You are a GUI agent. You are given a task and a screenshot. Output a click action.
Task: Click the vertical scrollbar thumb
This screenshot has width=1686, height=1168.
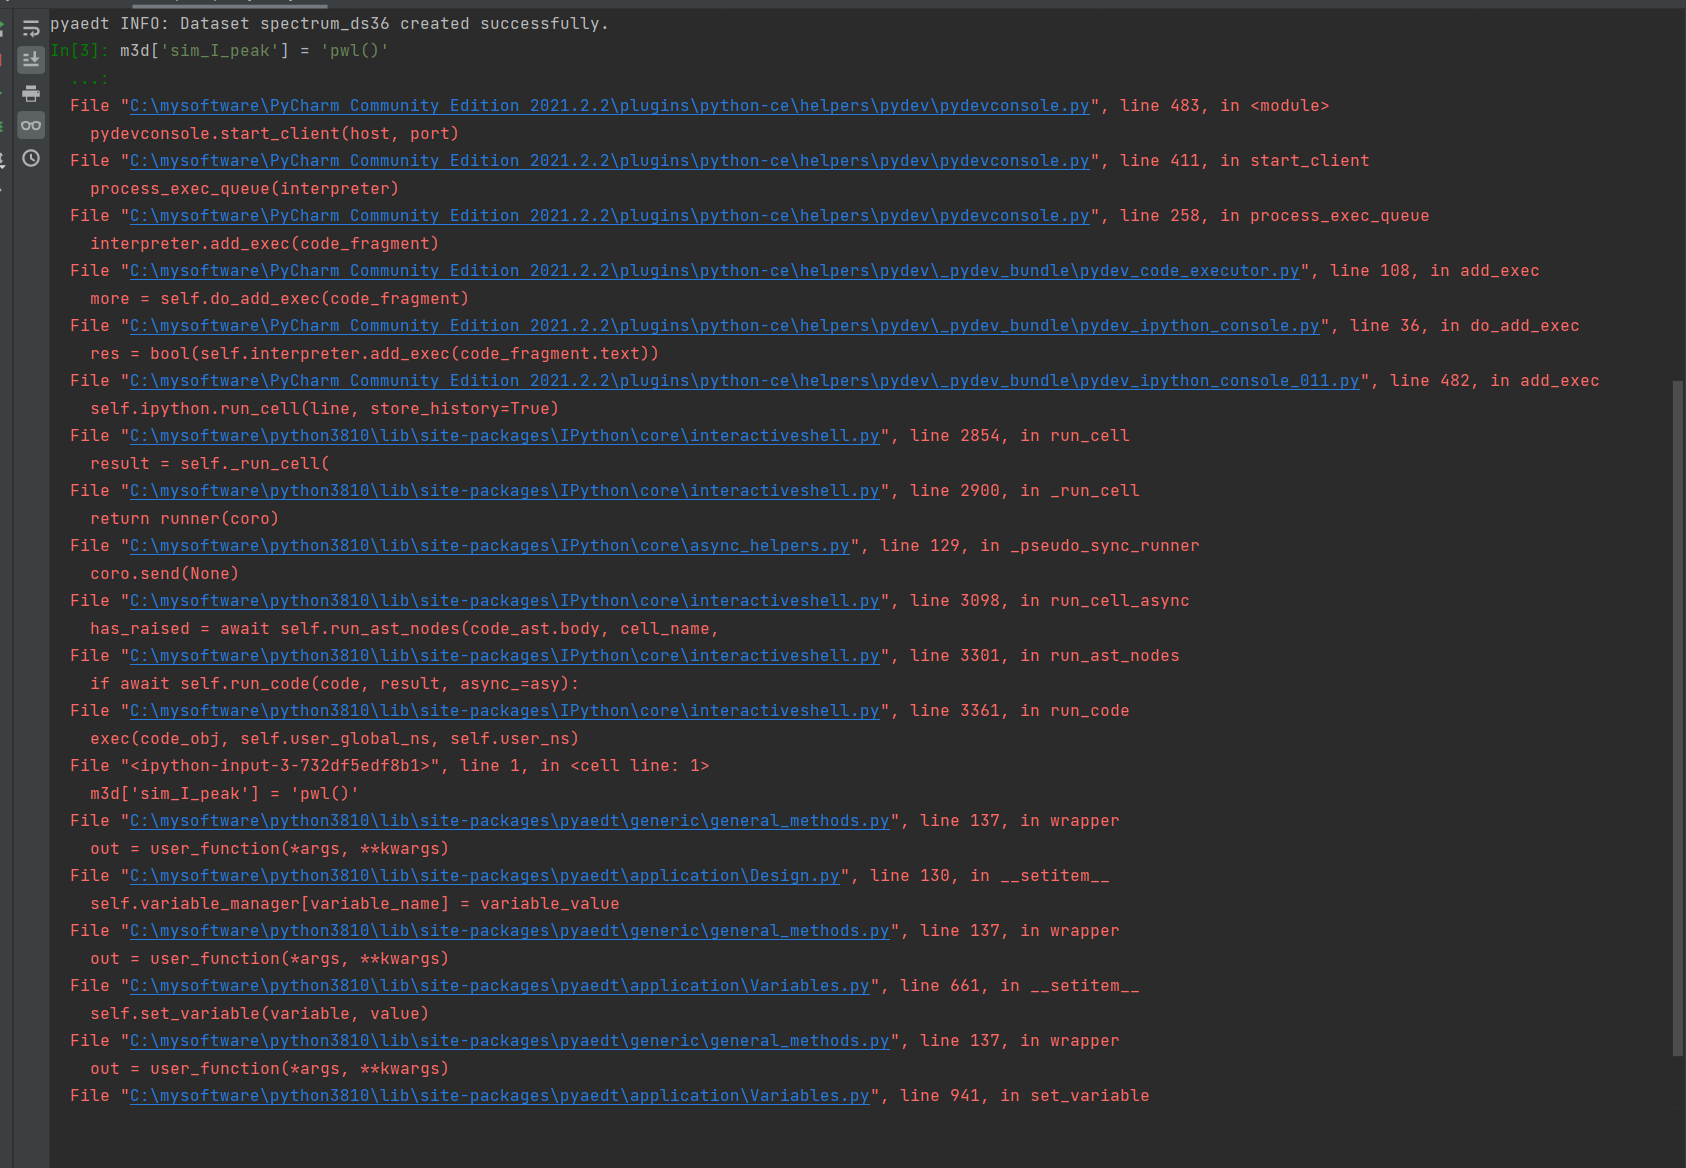click(x=1678, y=717)
